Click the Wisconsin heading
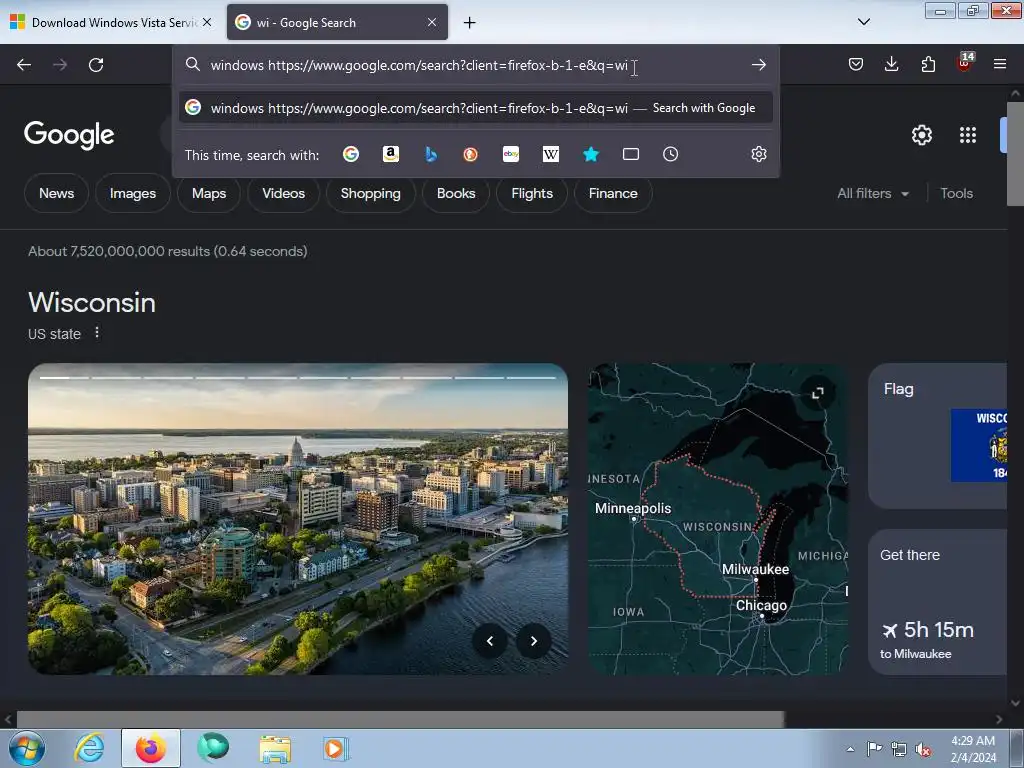The height and width of the screenshot is (768, 1024). (x=92, y=303)
